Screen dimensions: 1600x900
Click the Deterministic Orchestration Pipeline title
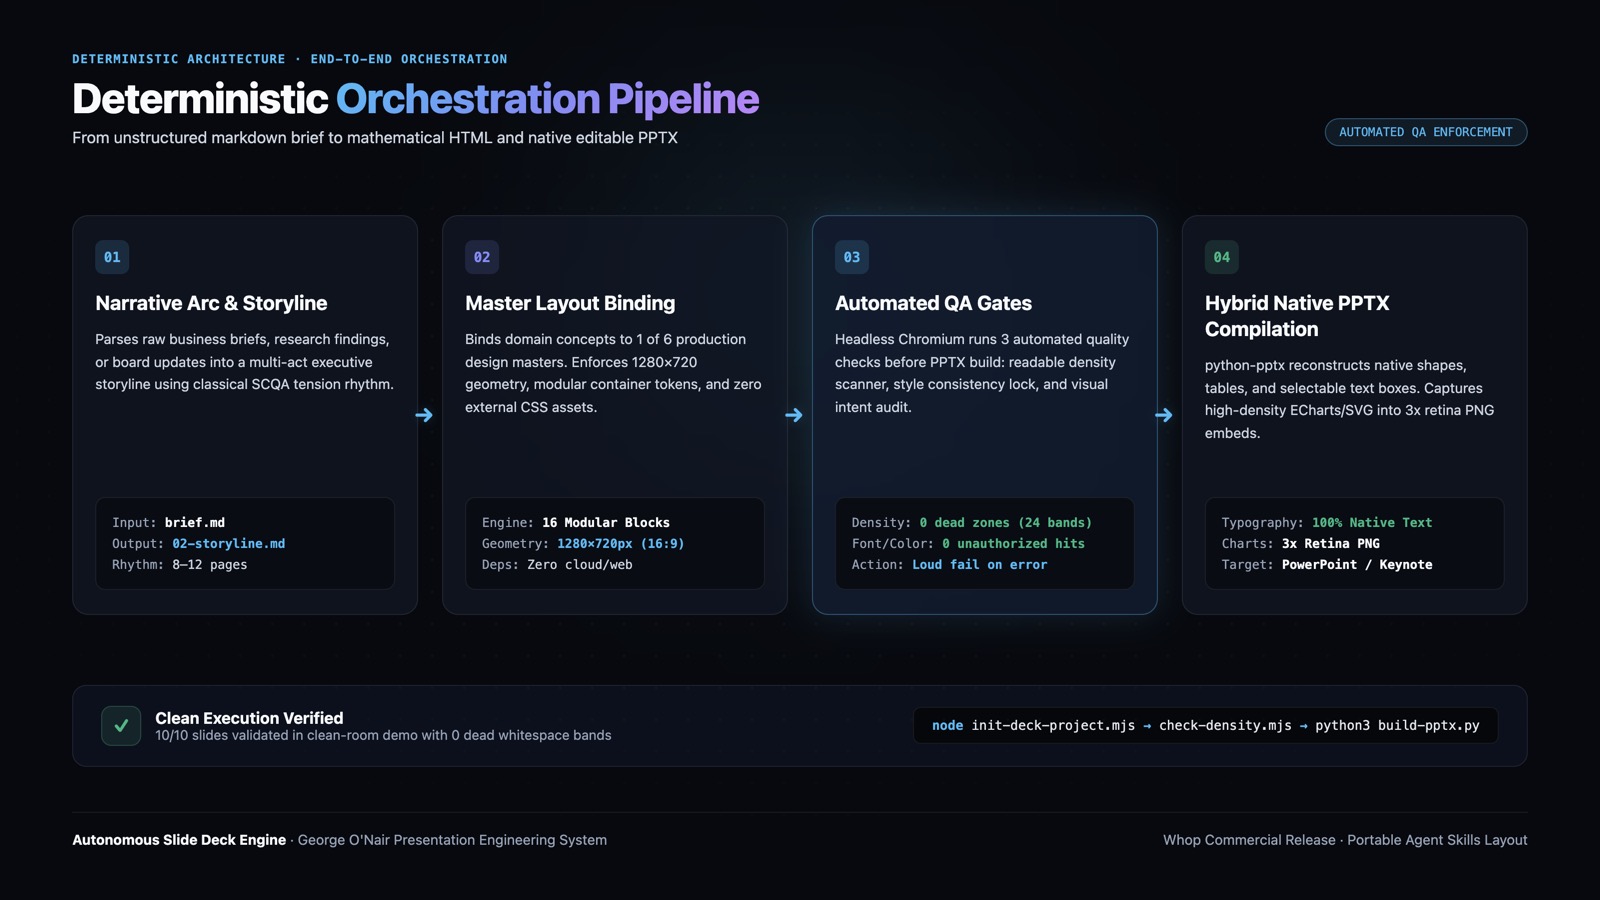[x=416, y=99]
